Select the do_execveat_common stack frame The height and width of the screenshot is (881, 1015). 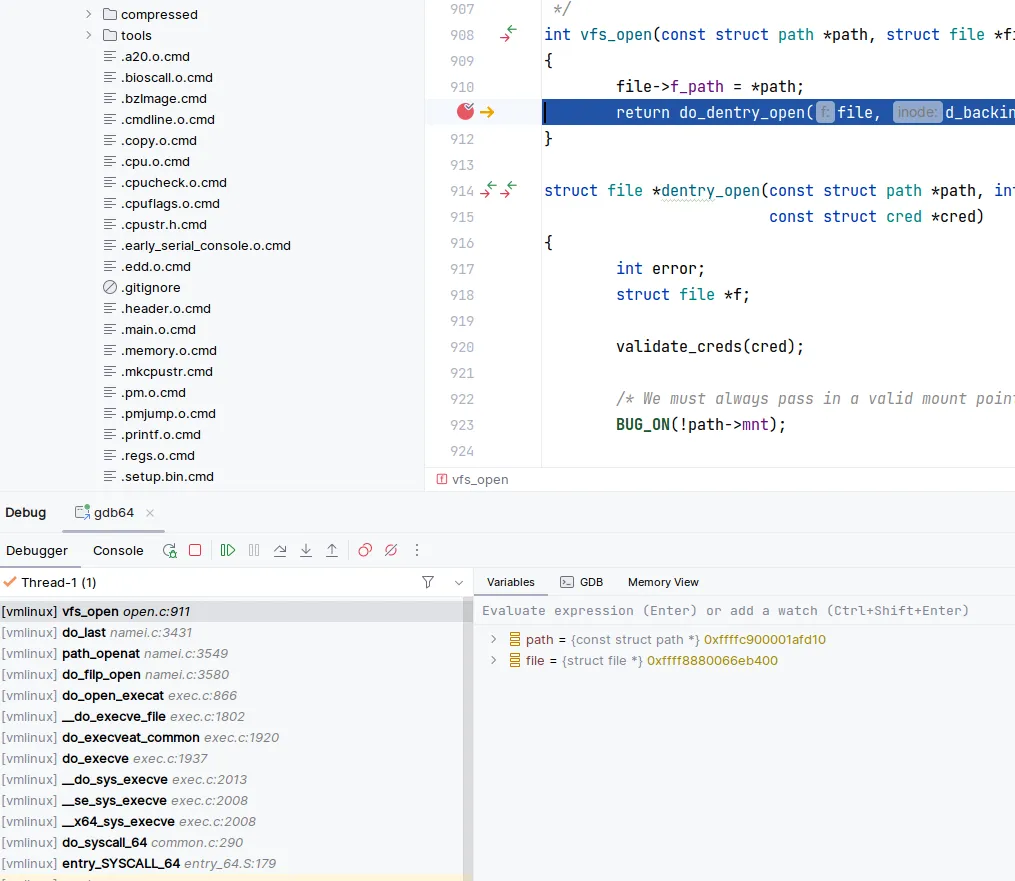231,737
